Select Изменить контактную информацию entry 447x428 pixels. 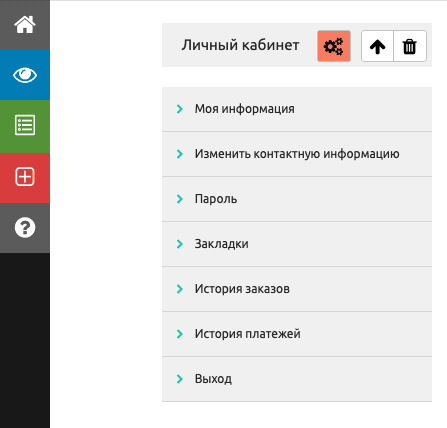(297, 154)
